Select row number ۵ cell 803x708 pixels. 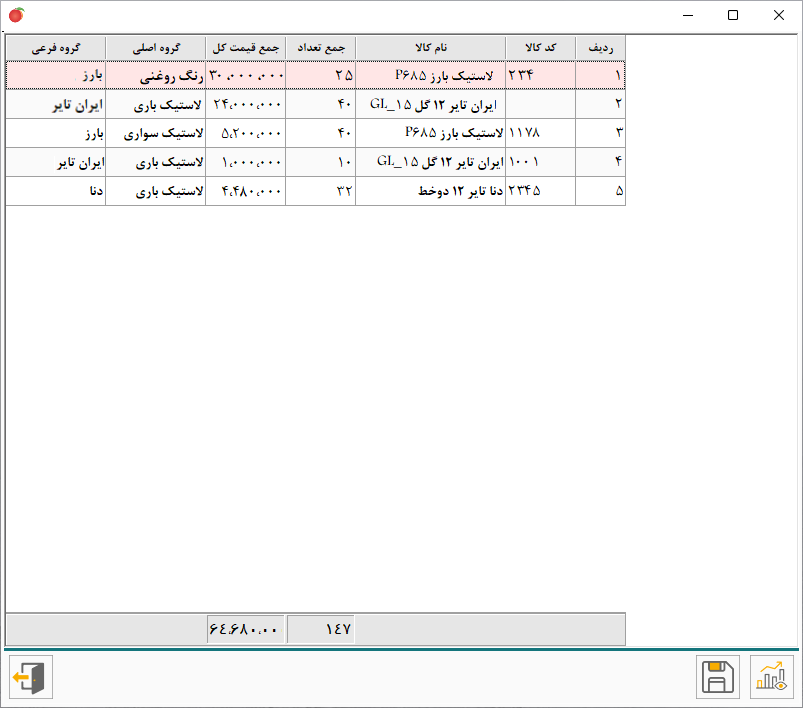(600, 191)
